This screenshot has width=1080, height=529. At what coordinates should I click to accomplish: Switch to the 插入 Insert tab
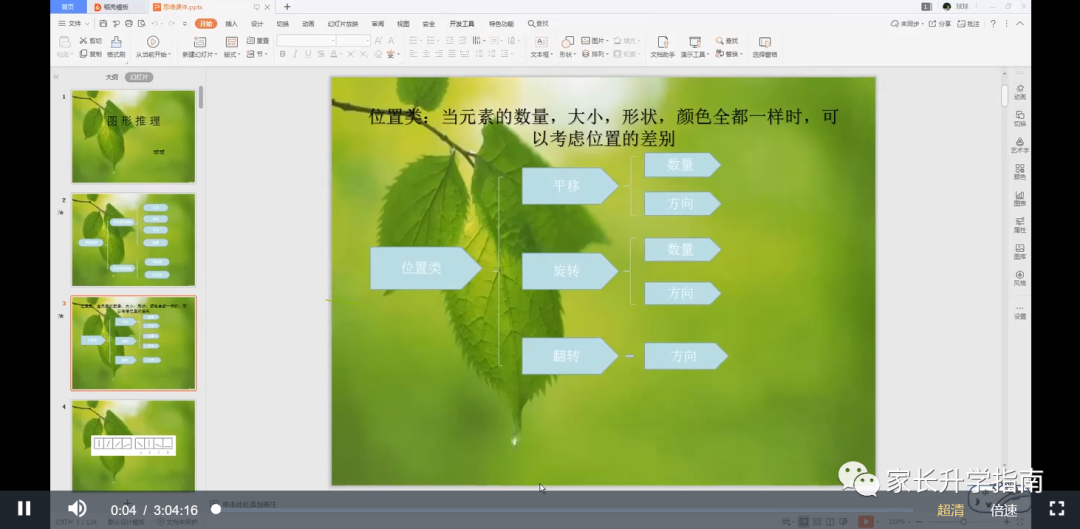click(x=231, y=23)
